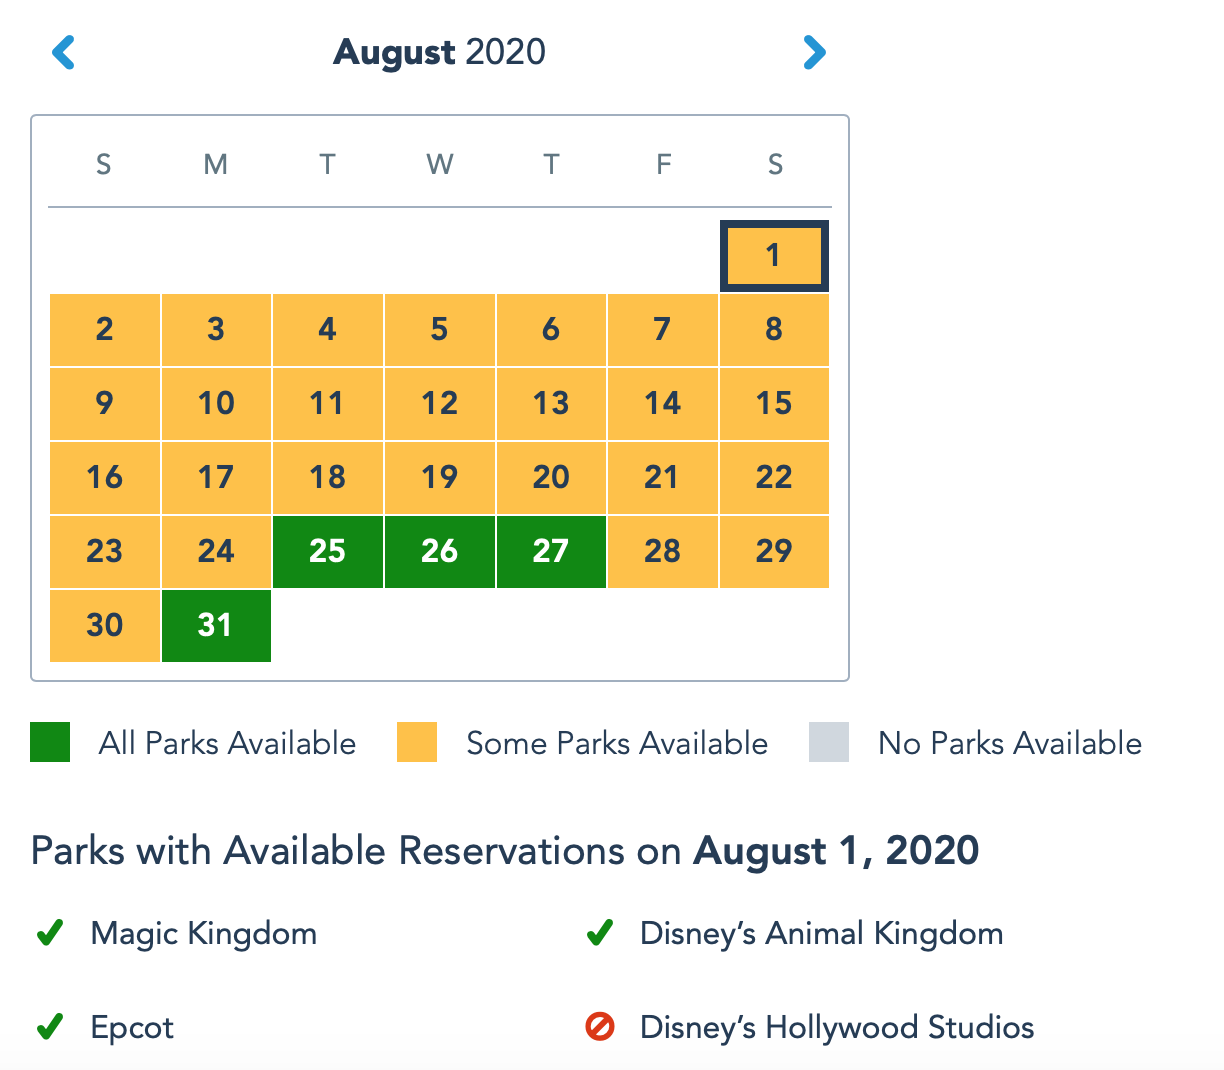
Task: Pick August 9 on the calendar
Action: [105, 404]
